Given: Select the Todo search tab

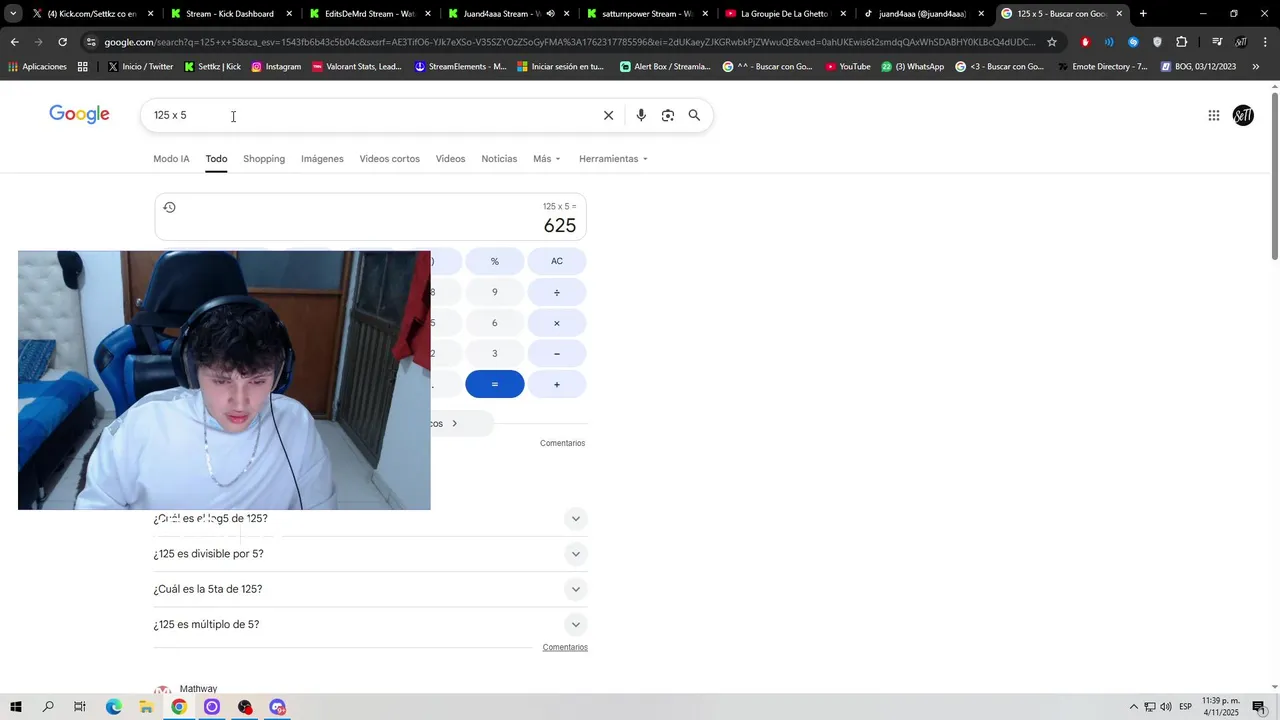Looking at the screenshot, I should coord(217,159).
